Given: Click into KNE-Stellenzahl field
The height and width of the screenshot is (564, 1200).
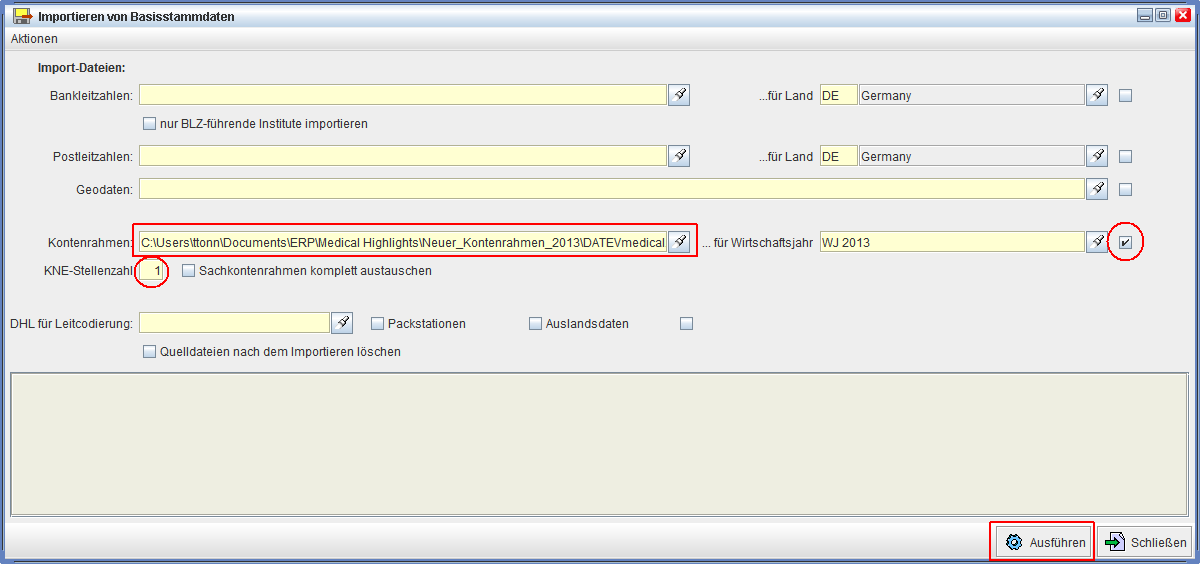Looking at the screenshot, I should (x=152, y=271).
